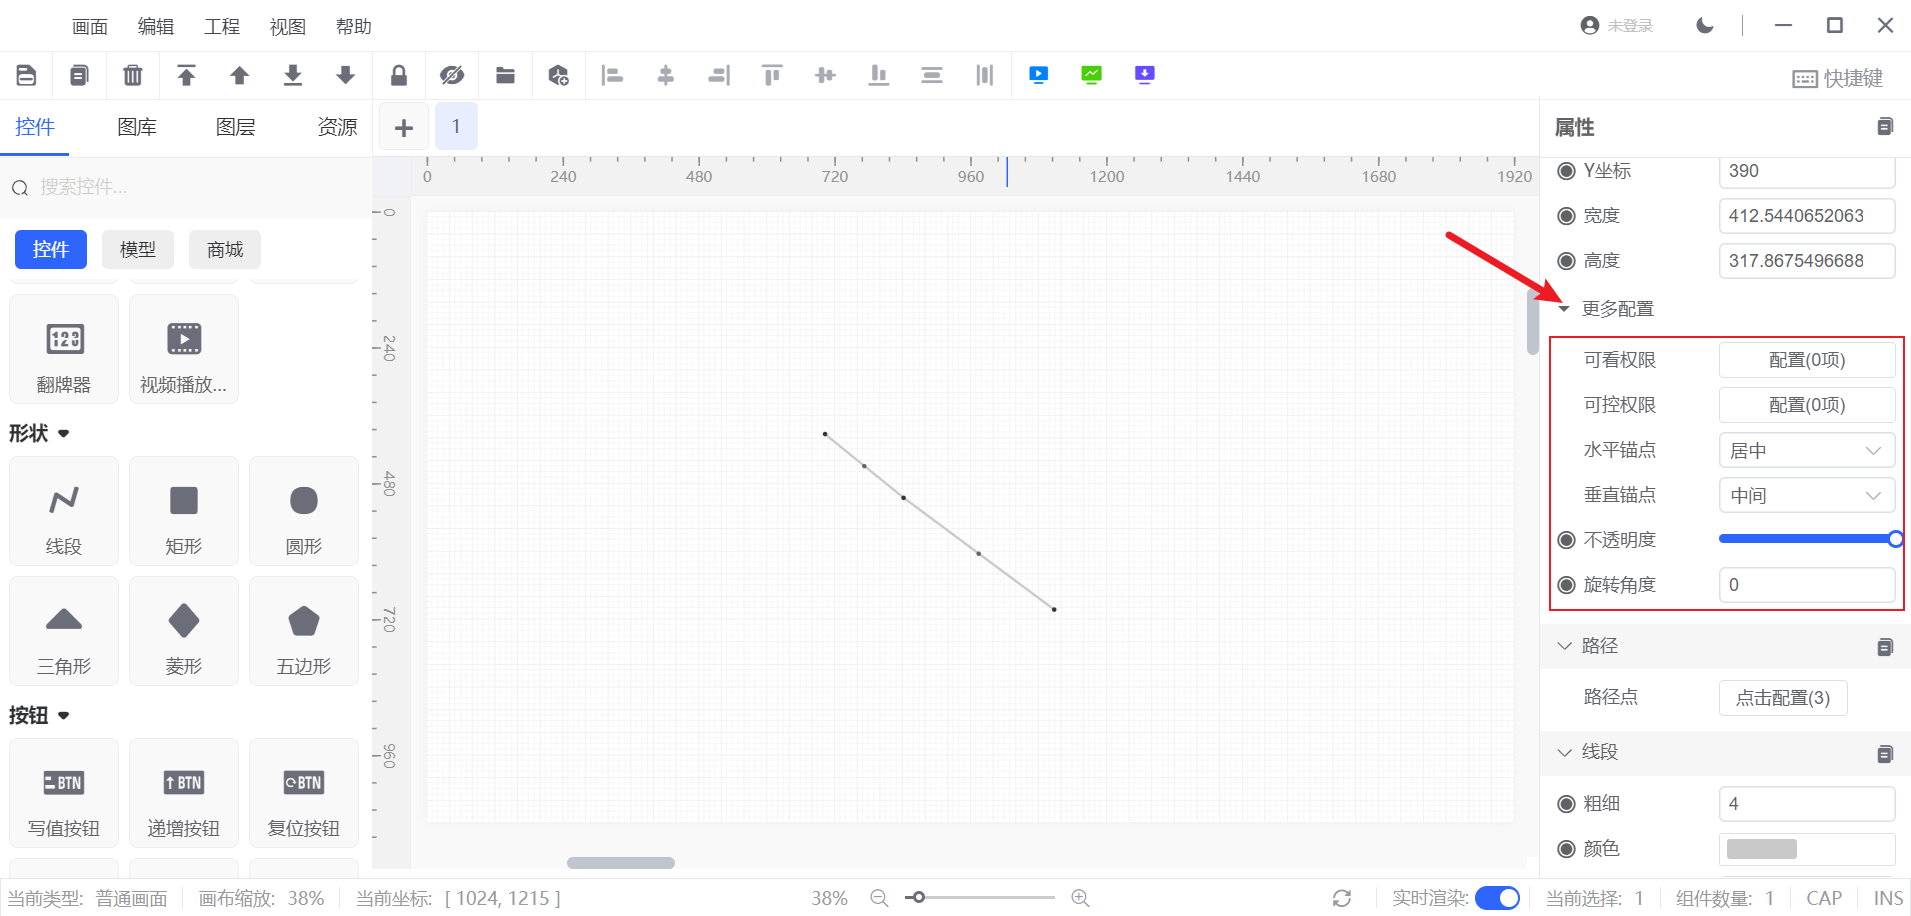Click the 点击配置(3) path points button
Screen dimensions: 1911x916
click(x=1782, y=698)
